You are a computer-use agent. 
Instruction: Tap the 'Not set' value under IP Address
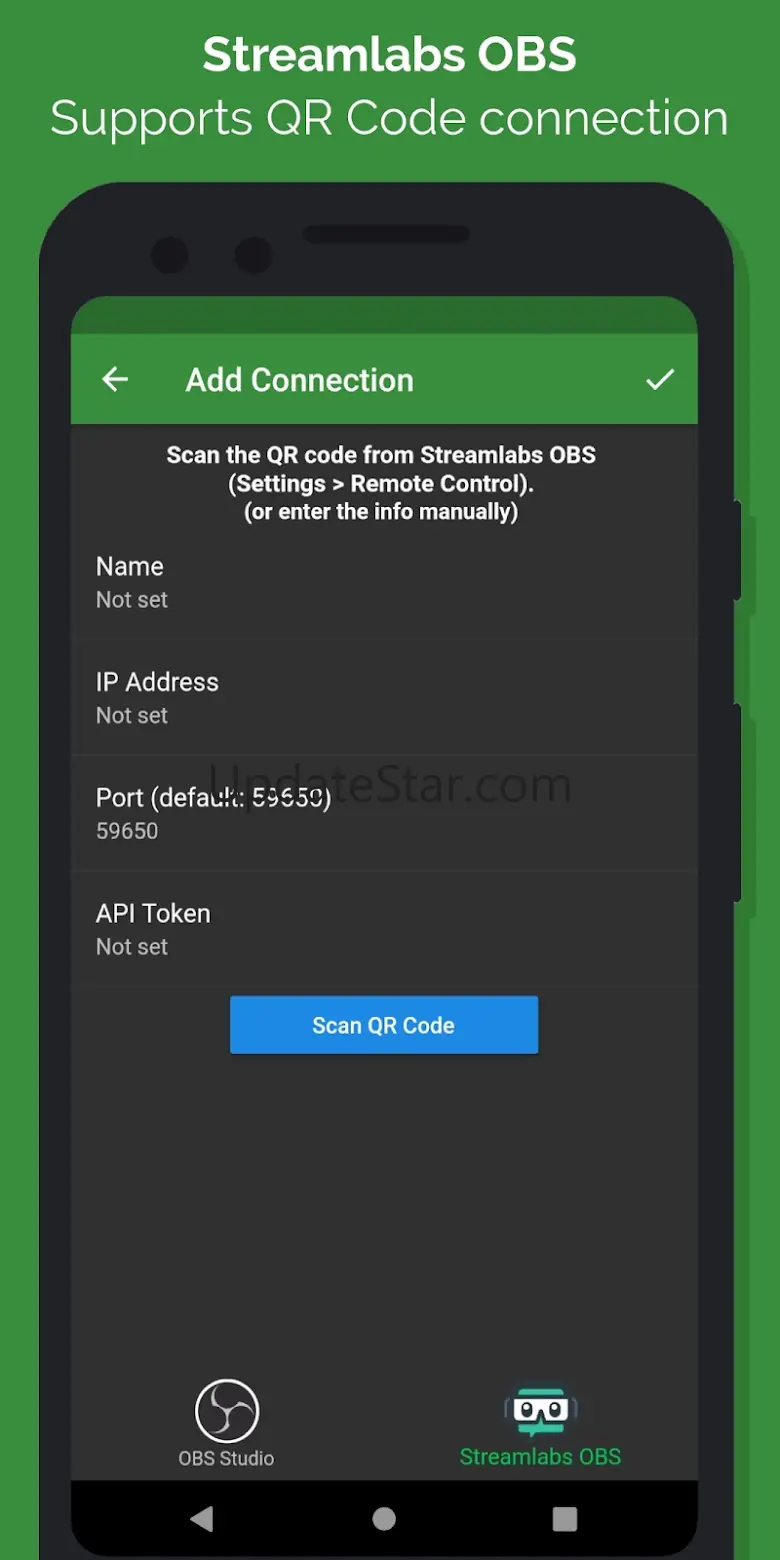click(132, 716)
